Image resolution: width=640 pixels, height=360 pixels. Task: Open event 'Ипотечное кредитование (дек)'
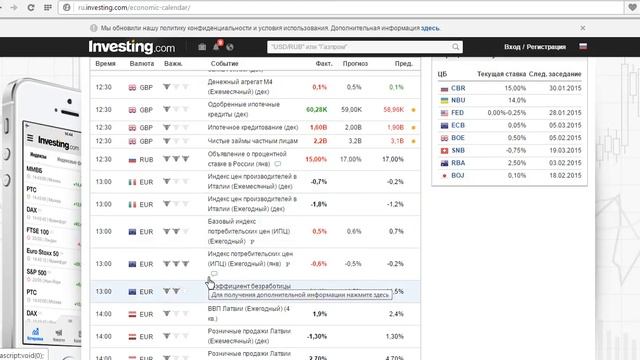253,127
